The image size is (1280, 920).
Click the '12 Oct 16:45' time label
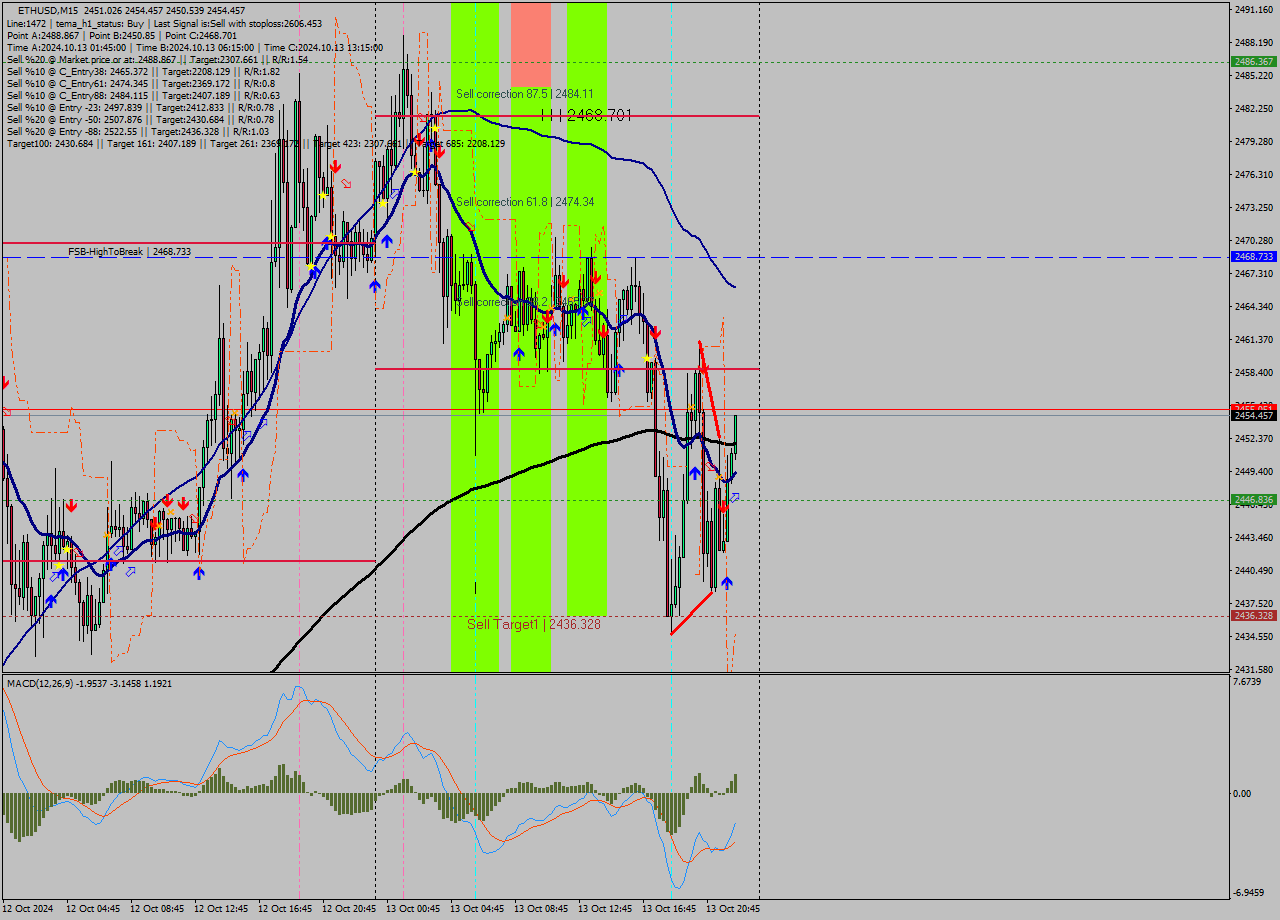(x=285, y=909)
